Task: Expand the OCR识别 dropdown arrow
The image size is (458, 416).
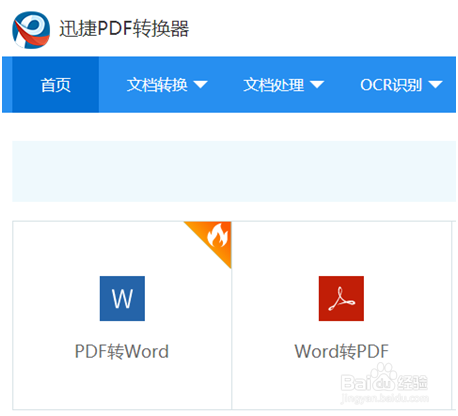Action: pos(435,85)
